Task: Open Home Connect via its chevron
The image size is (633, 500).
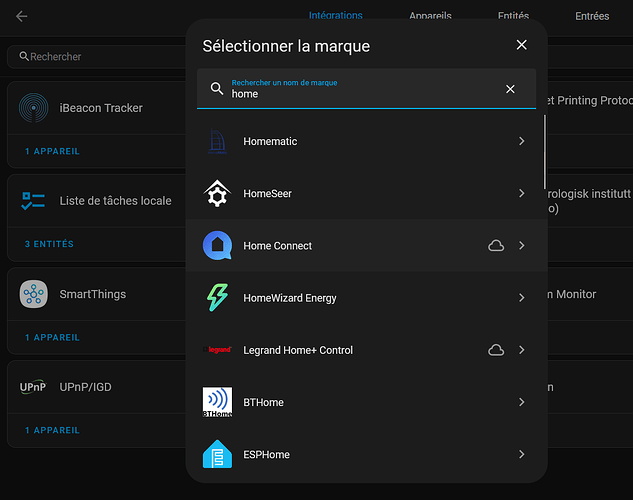Action: 522,245
